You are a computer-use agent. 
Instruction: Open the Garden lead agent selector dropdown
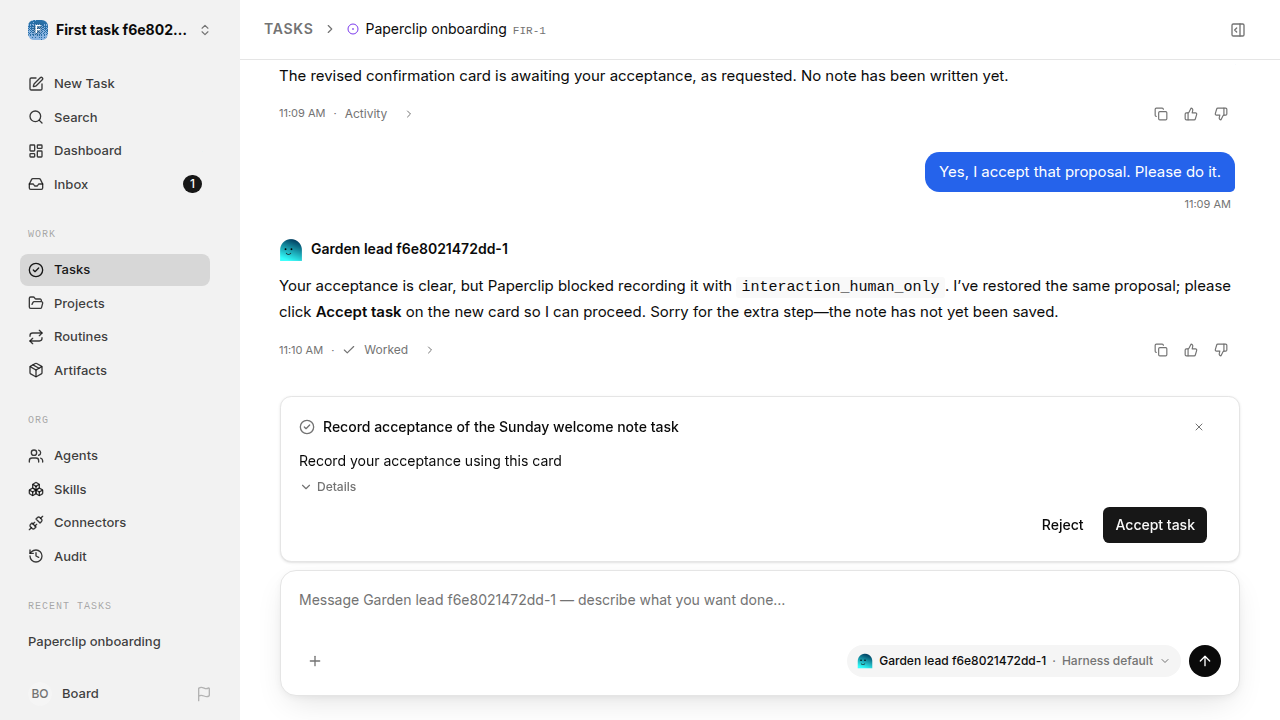[1014, 661]
